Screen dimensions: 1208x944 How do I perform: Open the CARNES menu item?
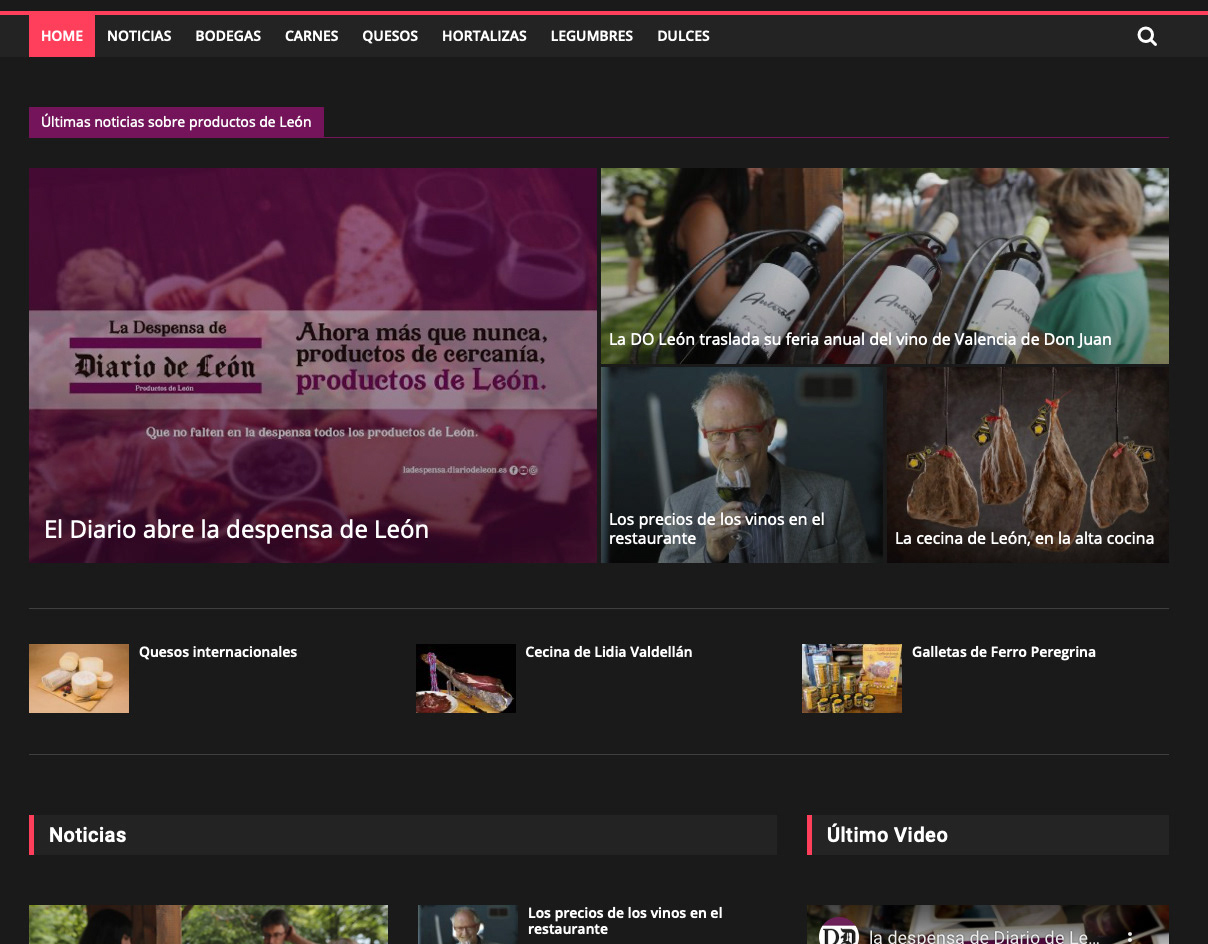pyautogui.click(x=312, y=36)
